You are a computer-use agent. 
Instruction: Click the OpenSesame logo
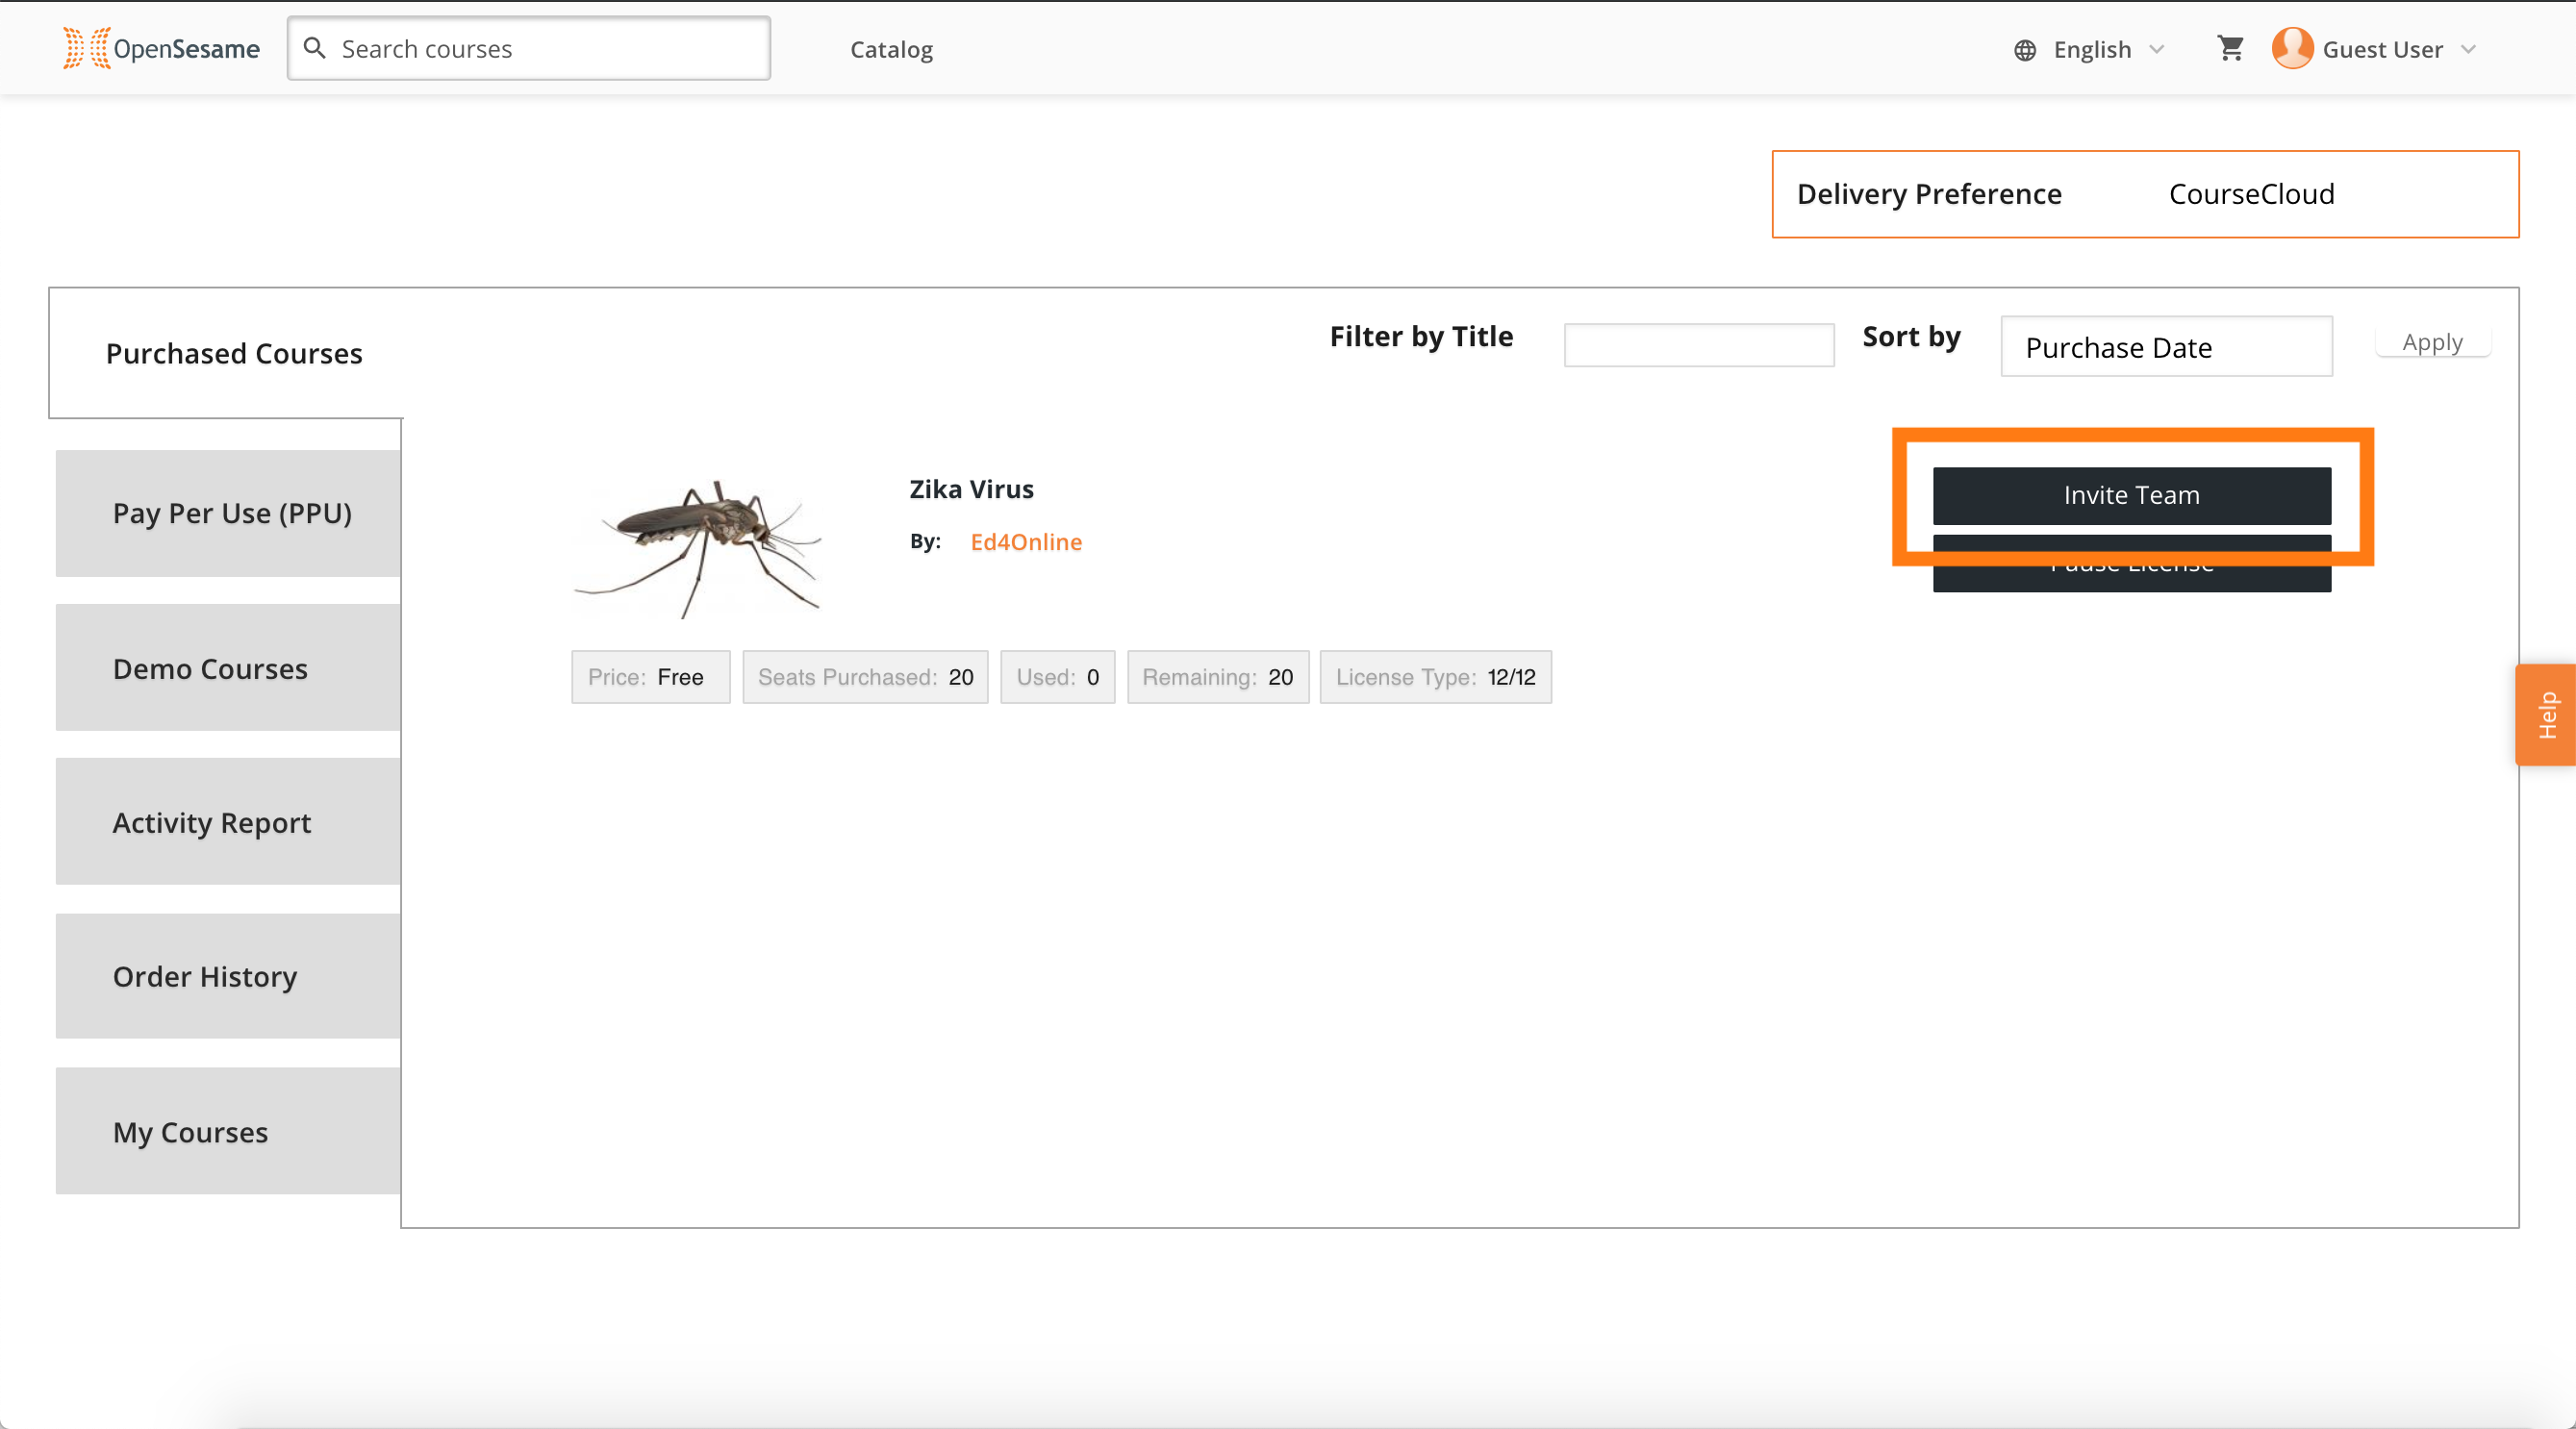point(161,48)
